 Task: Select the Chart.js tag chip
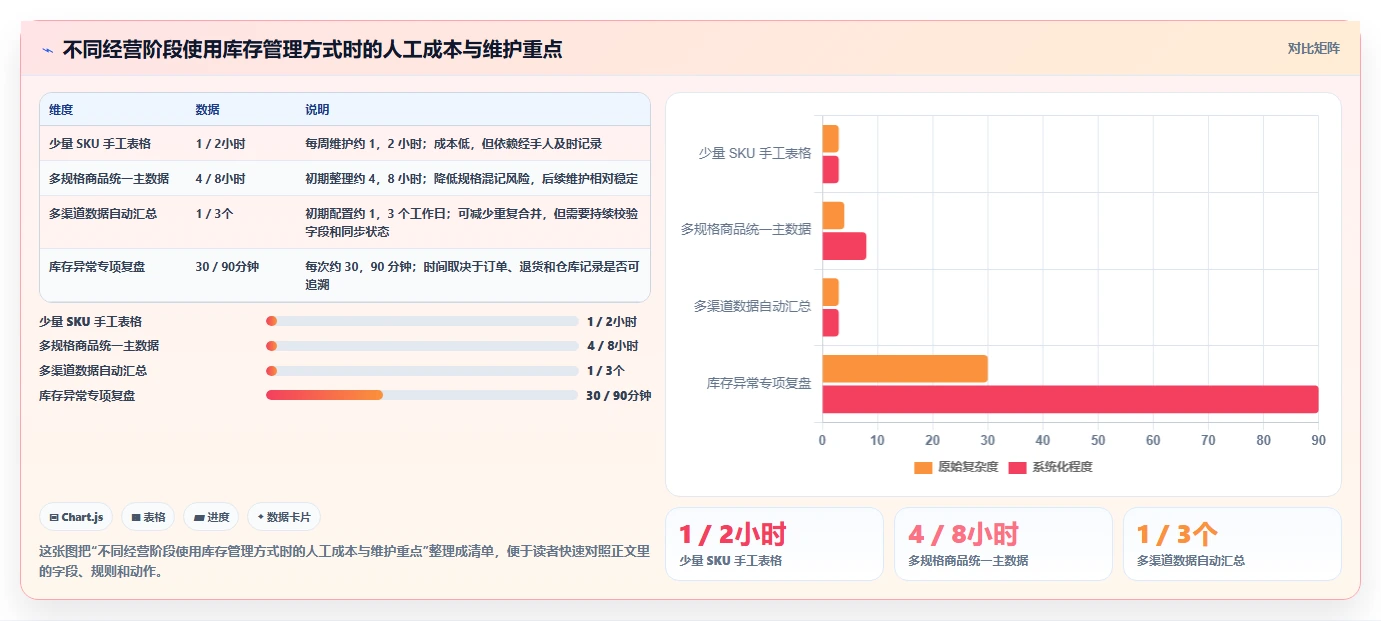point(77,517)
